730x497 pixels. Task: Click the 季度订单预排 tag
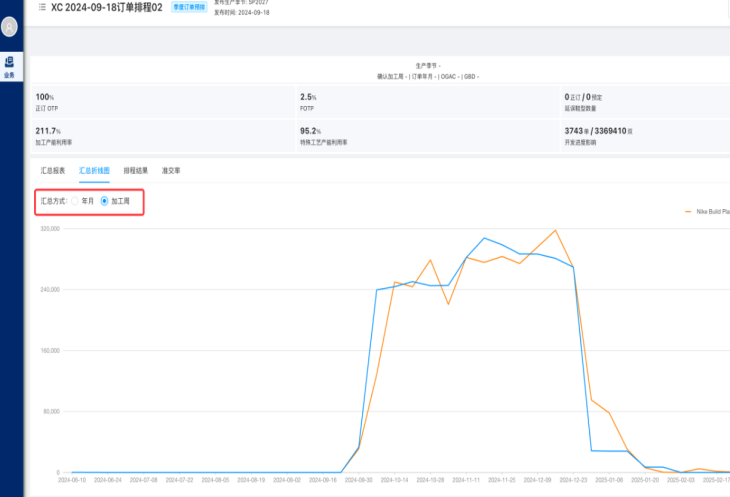click(189, 7)
